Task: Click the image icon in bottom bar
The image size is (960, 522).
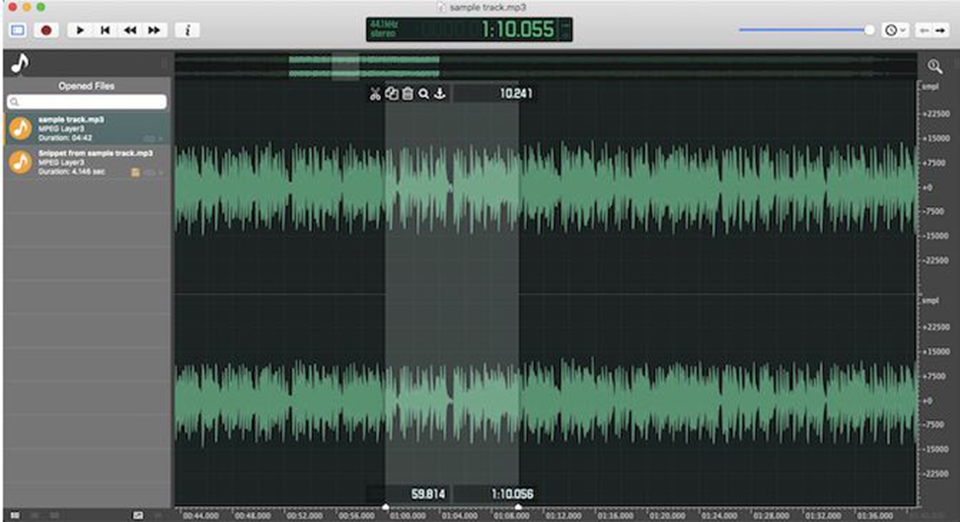Action: click(138, 515)
